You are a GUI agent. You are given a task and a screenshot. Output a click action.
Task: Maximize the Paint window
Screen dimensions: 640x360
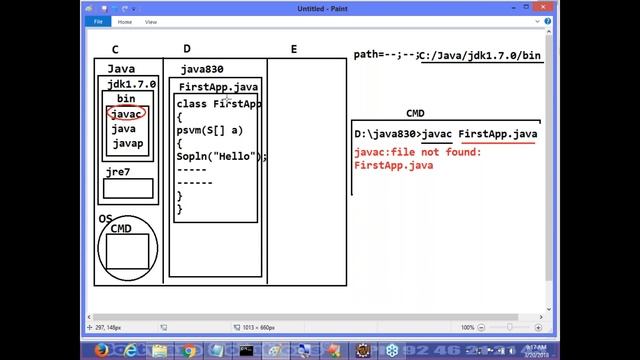[x=526, y=7]
